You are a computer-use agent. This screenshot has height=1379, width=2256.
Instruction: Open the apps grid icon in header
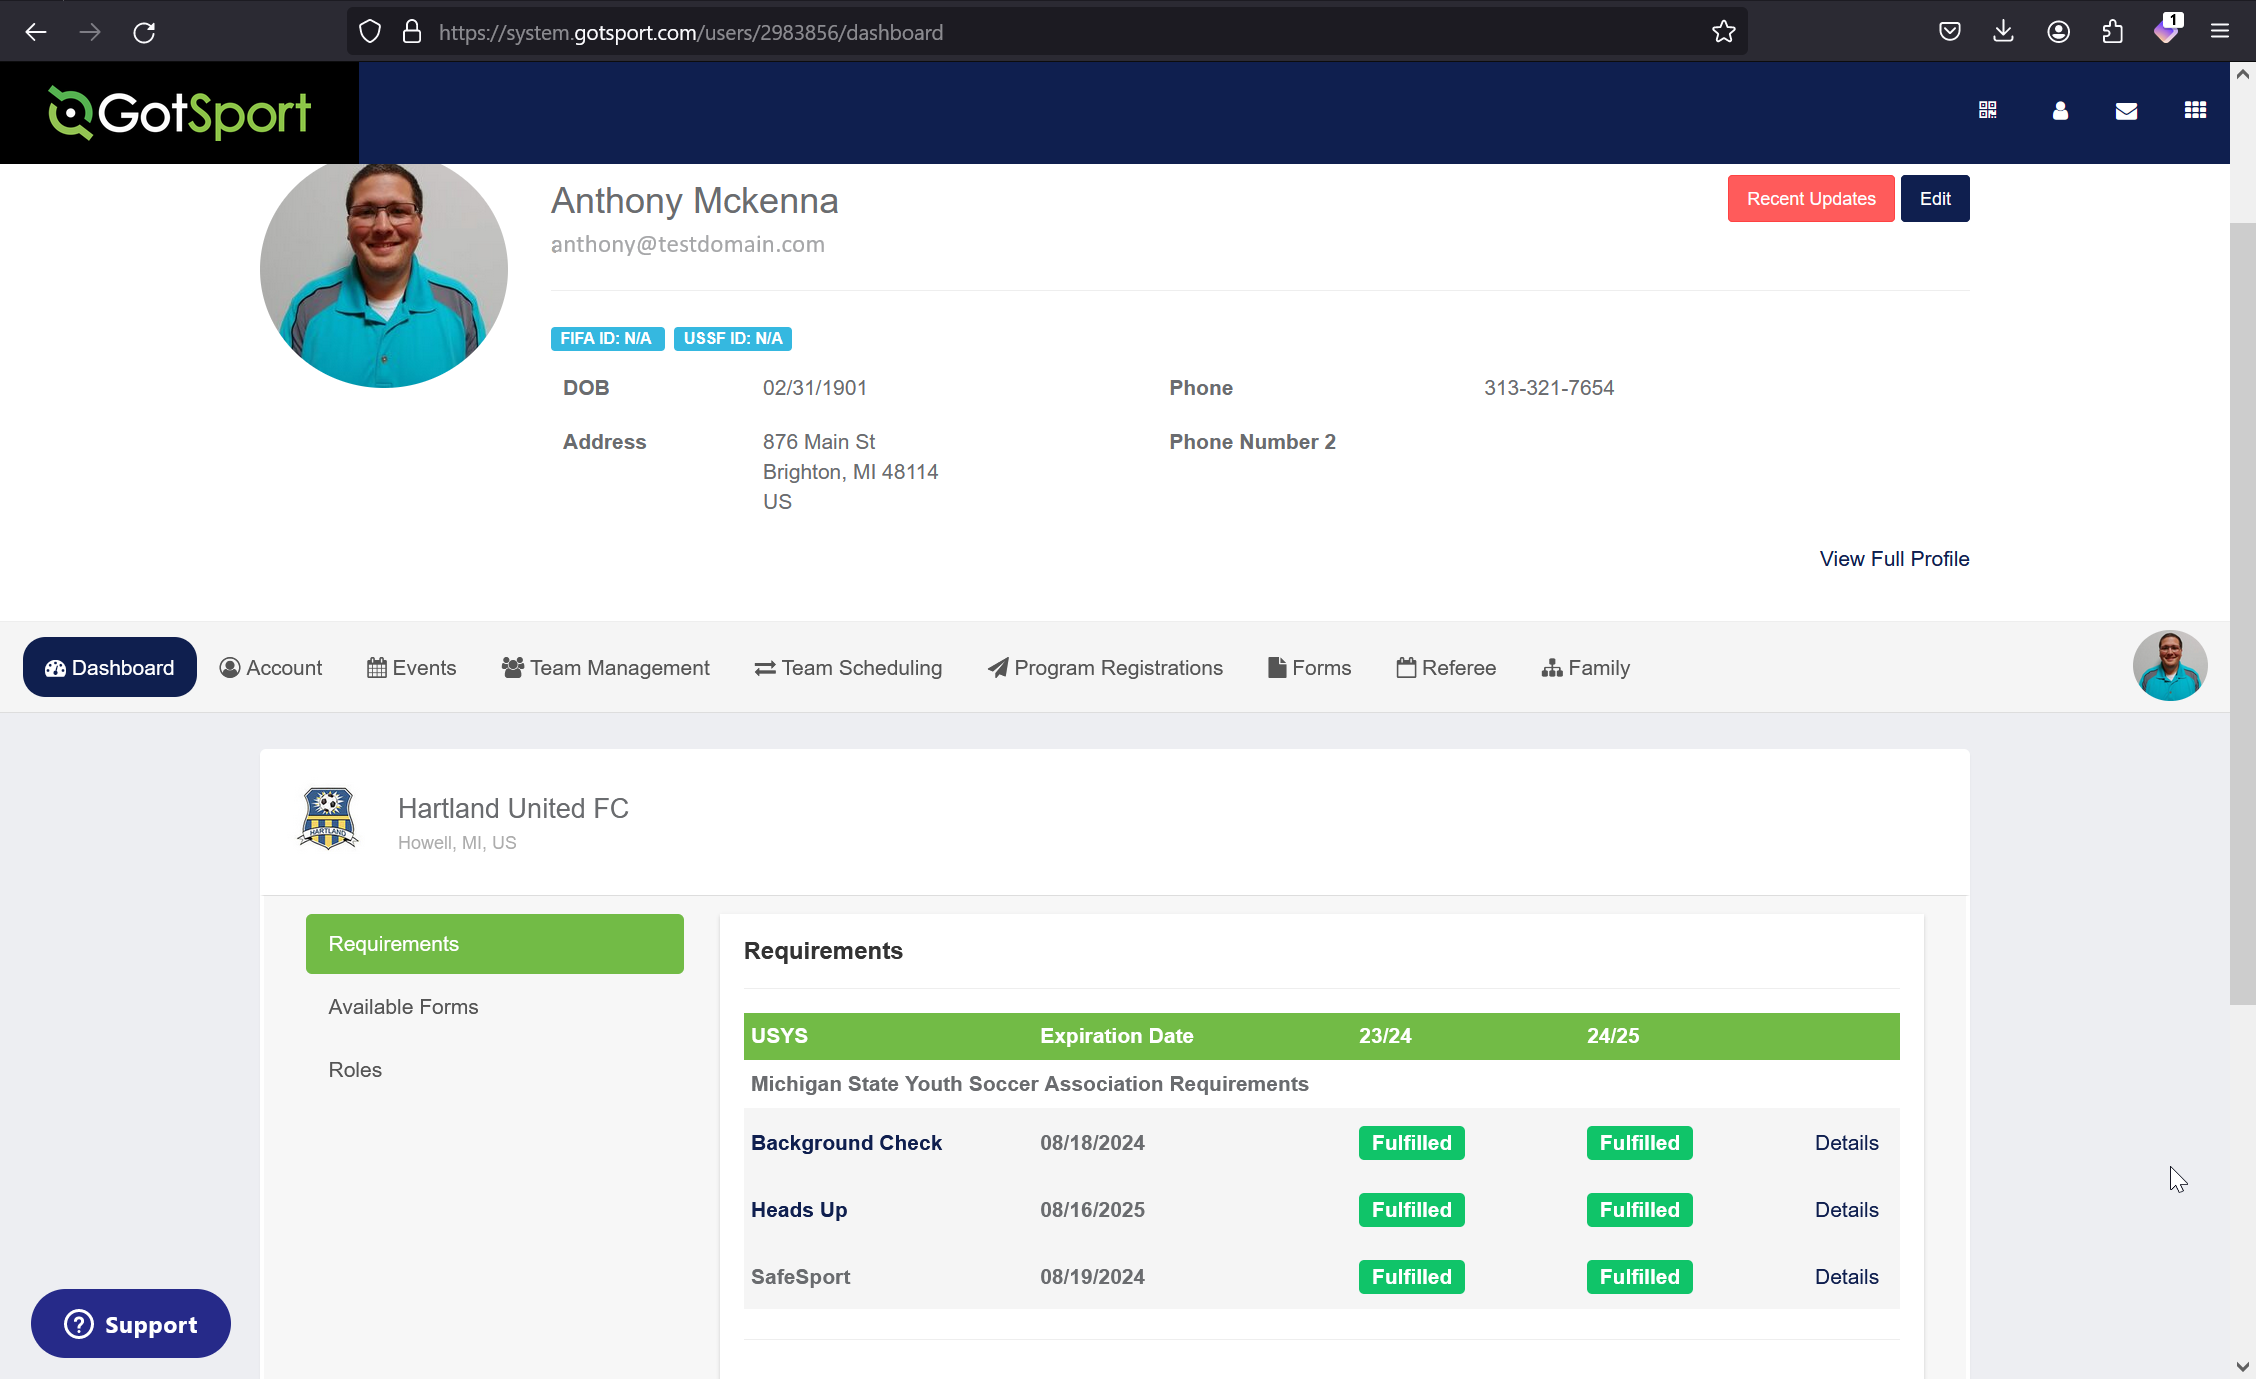coord(2196,110)
